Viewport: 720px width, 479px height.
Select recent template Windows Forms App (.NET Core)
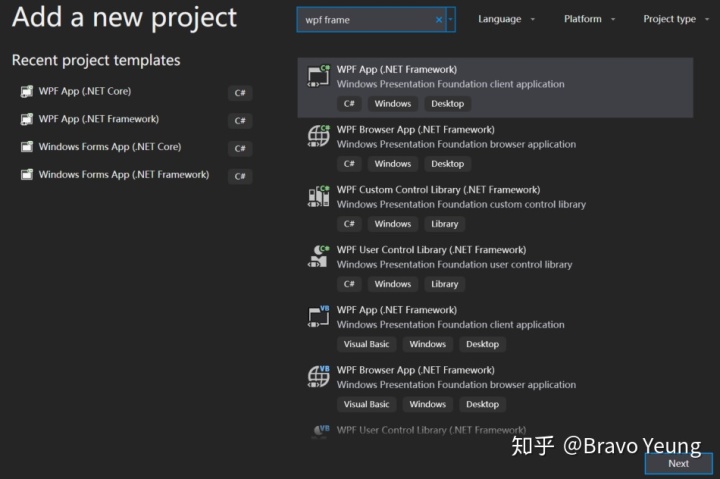click(x=110, y=147)
